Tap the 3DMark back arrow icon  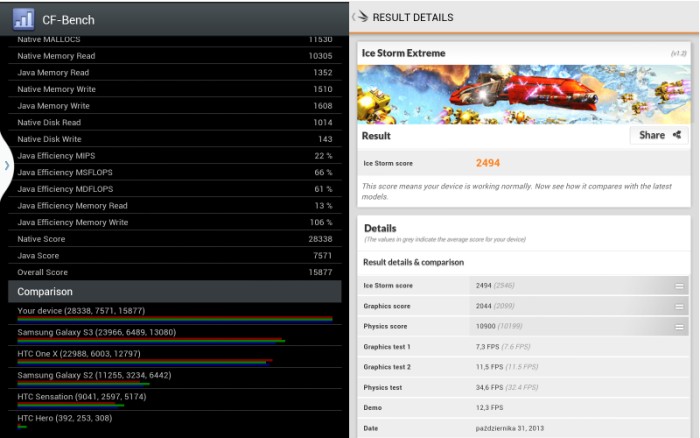[359, 17]
